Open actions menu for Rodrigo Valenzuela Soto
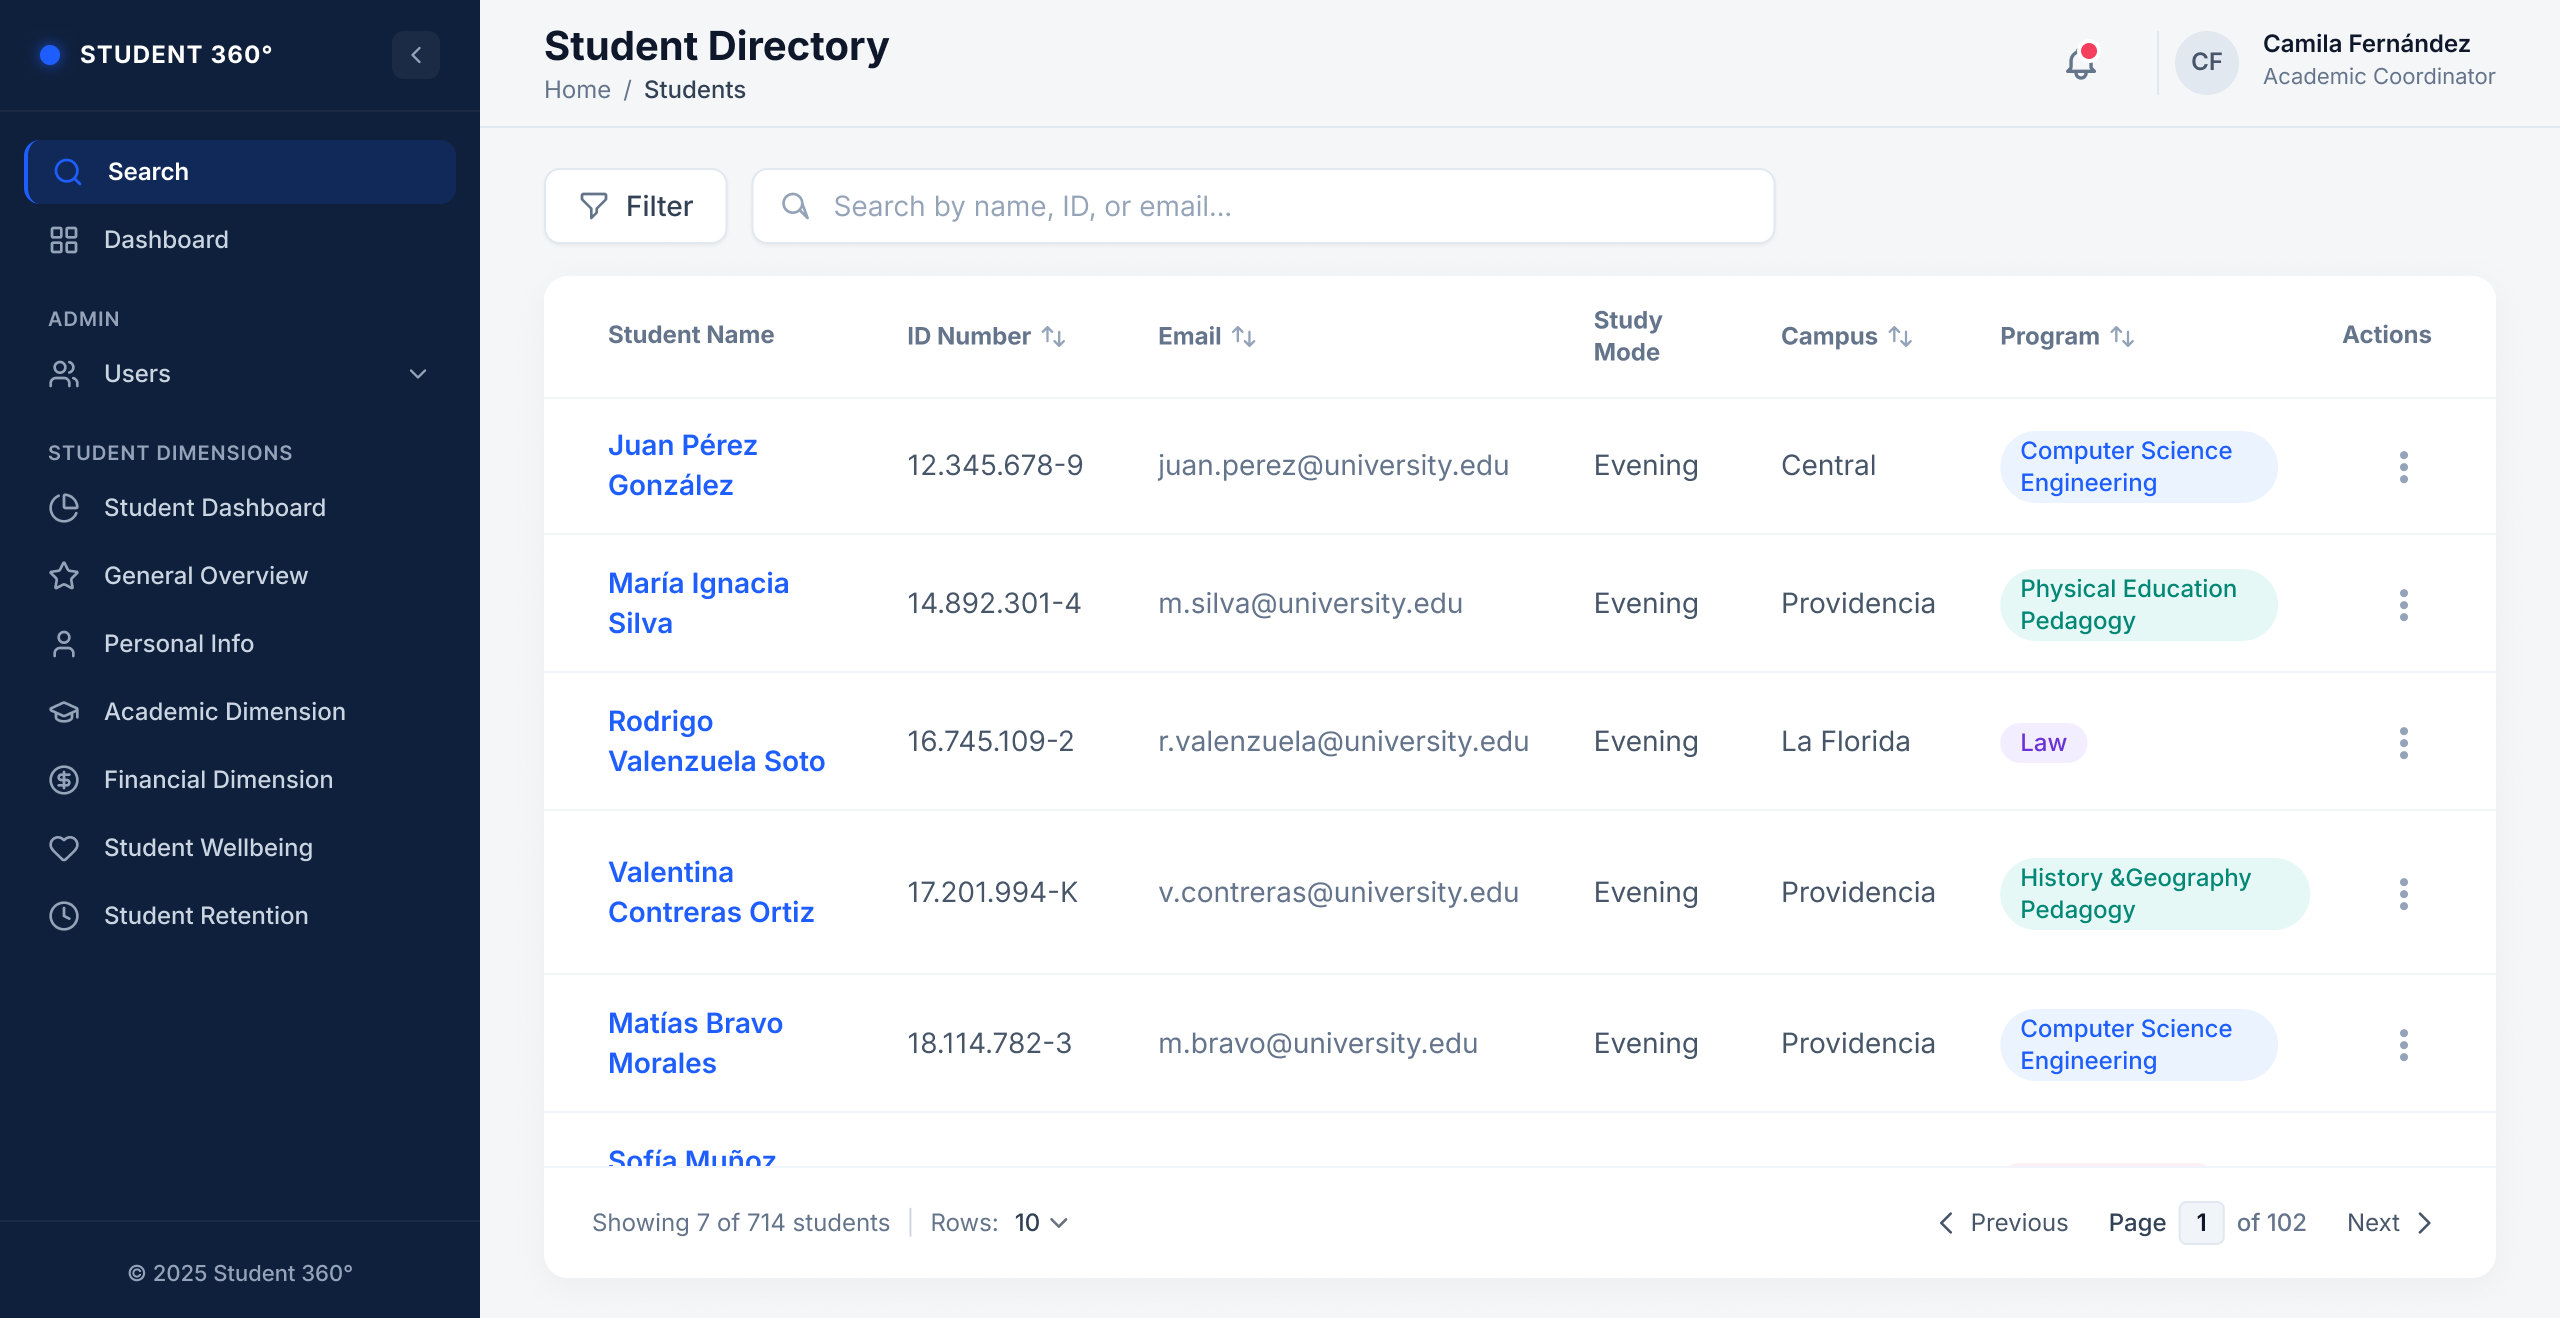The image size is (2560, 1318). (2403, 743)
